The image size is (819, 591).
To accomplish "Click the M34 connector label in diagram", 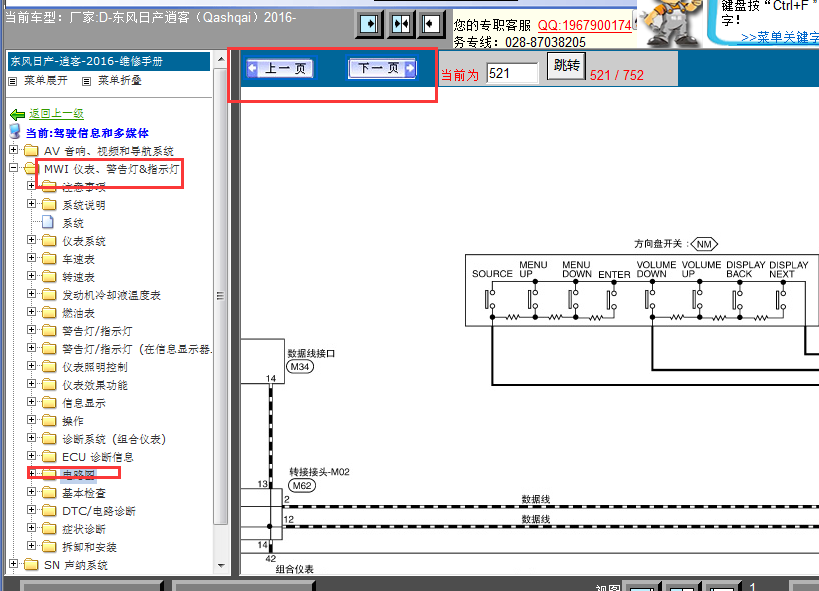I will click(x=300, y=367).
